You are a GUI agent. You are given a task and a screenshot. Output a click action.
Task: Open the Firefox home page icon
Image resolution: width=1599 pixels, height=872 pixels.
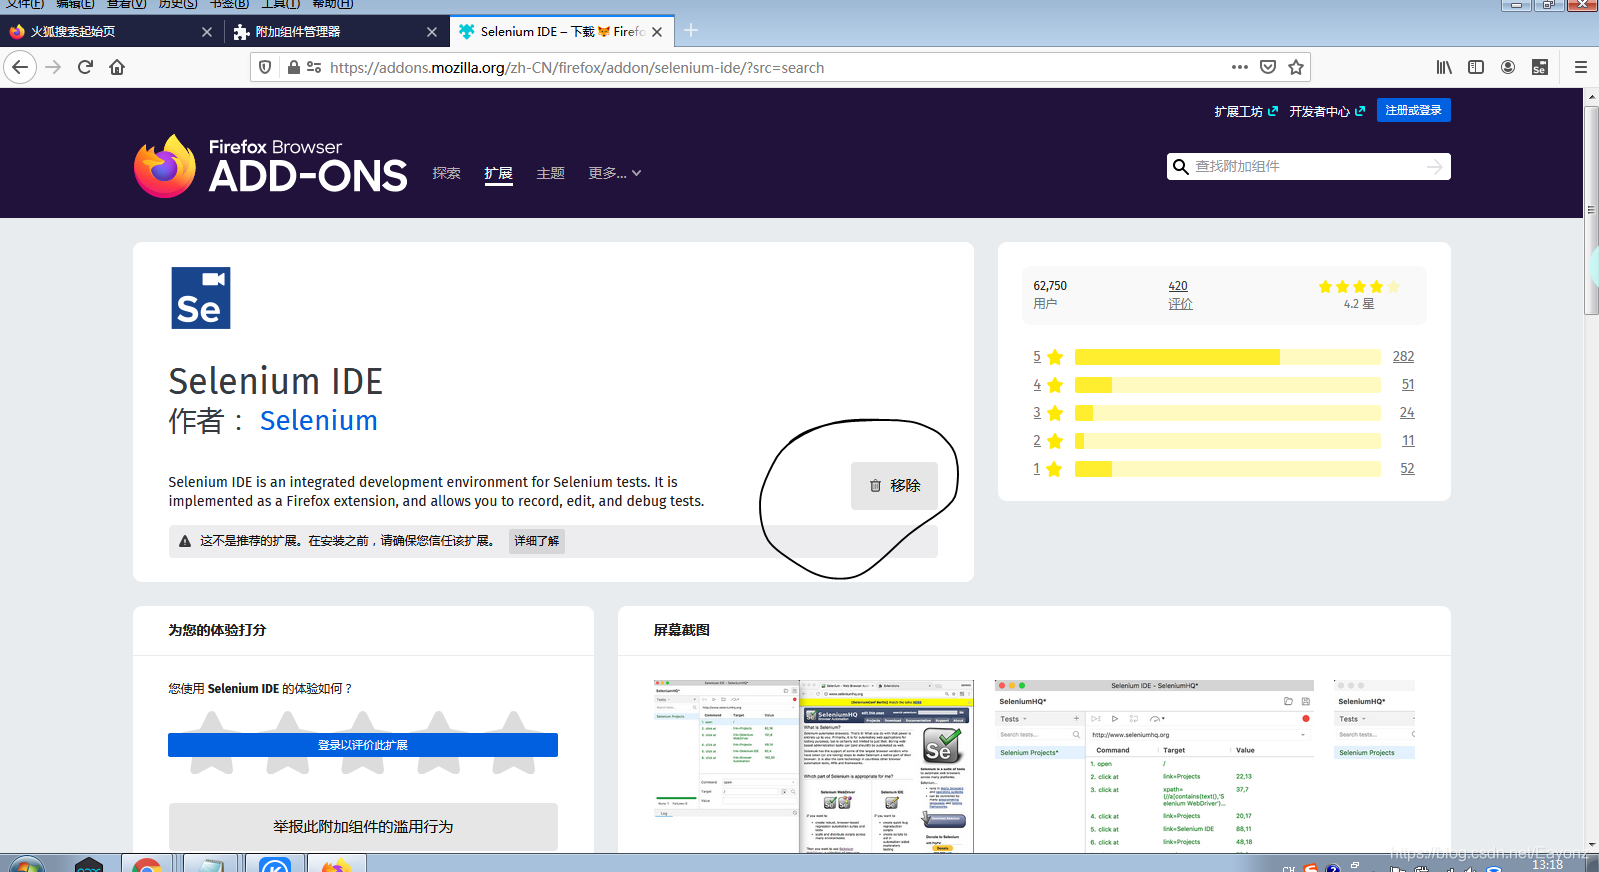pyautogui.click(x=117, y=67)
